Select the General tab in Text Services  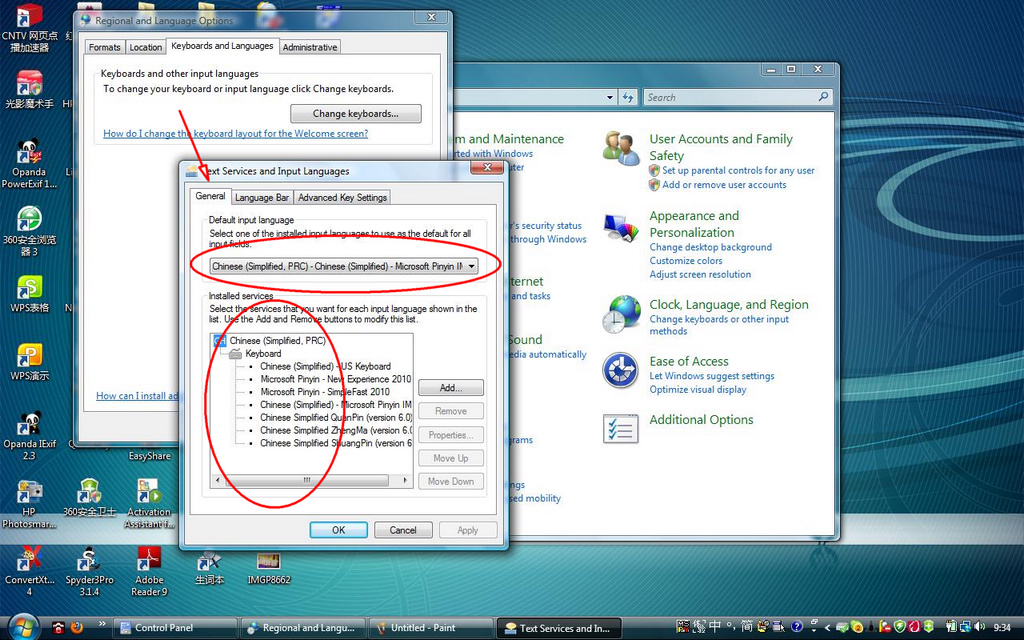[x=210, y=196]
